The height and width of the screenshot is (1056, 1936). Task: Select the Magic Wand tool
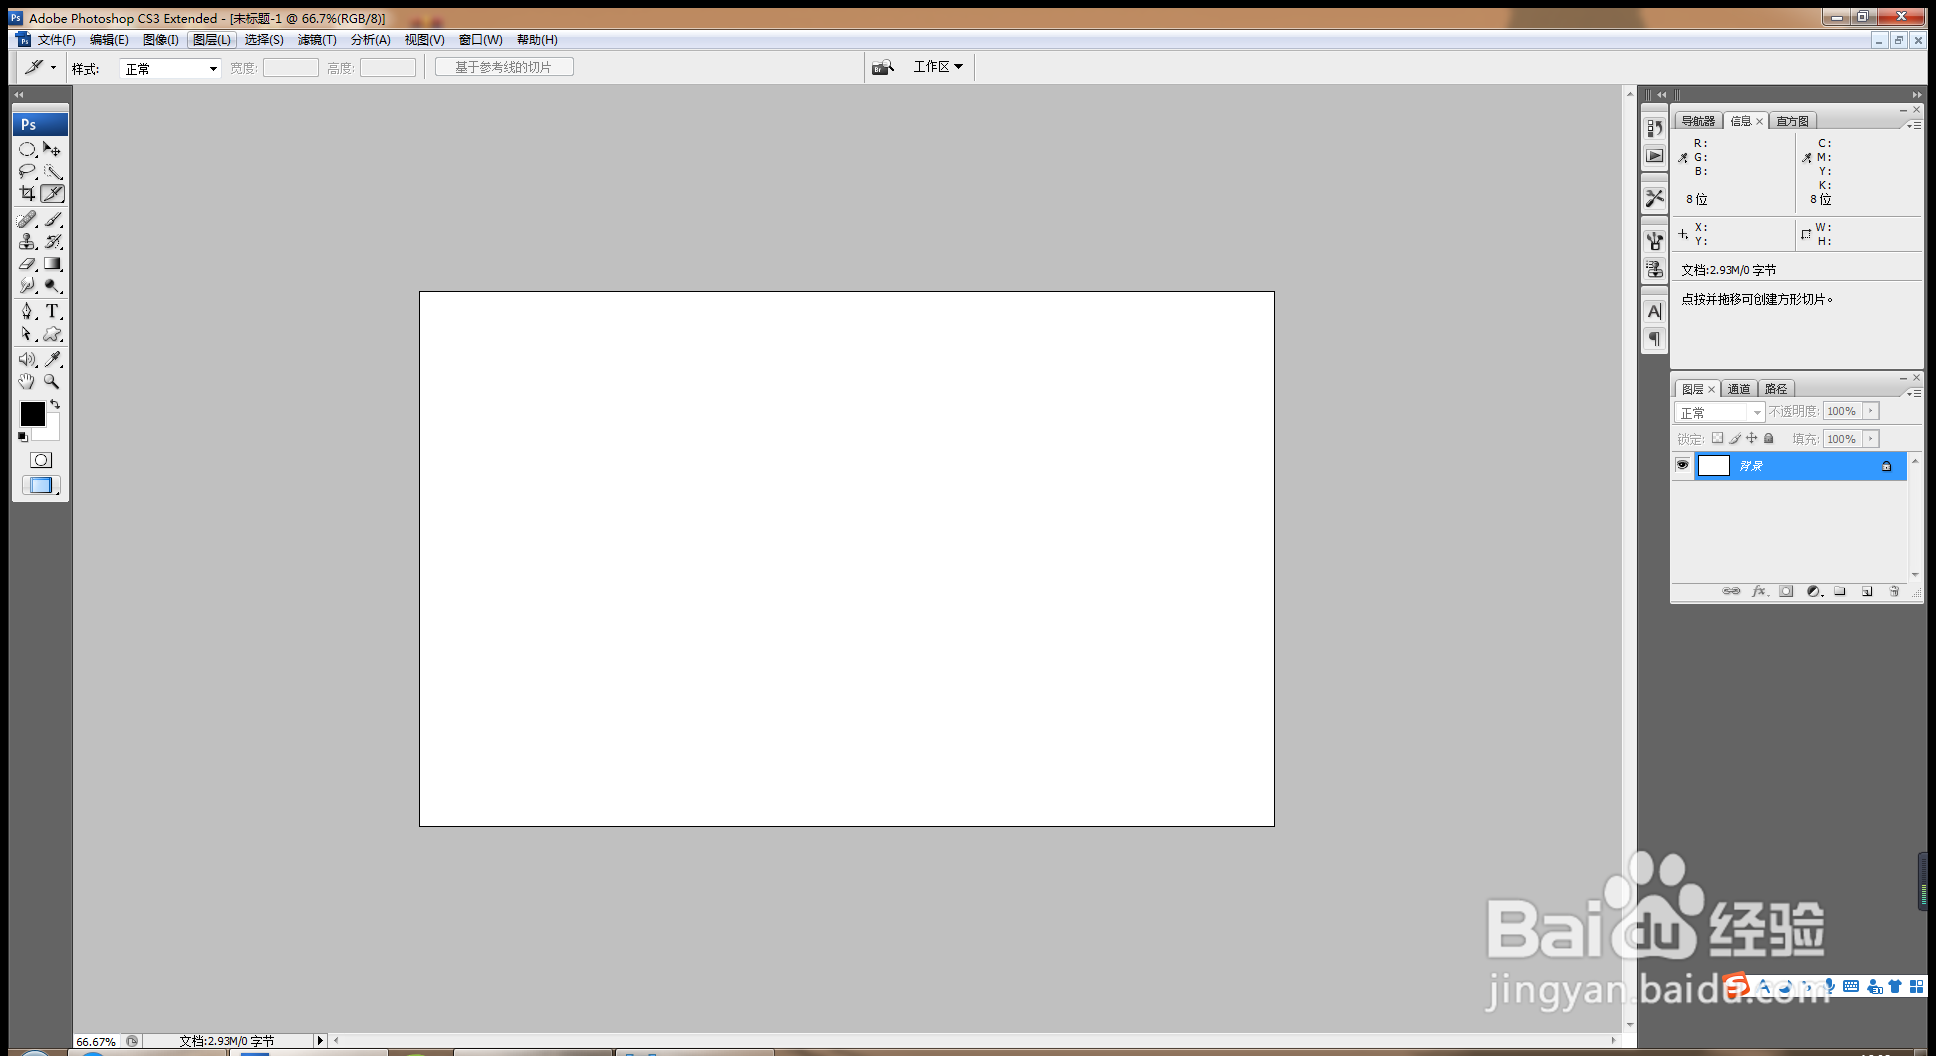click(x=53, y=171)
